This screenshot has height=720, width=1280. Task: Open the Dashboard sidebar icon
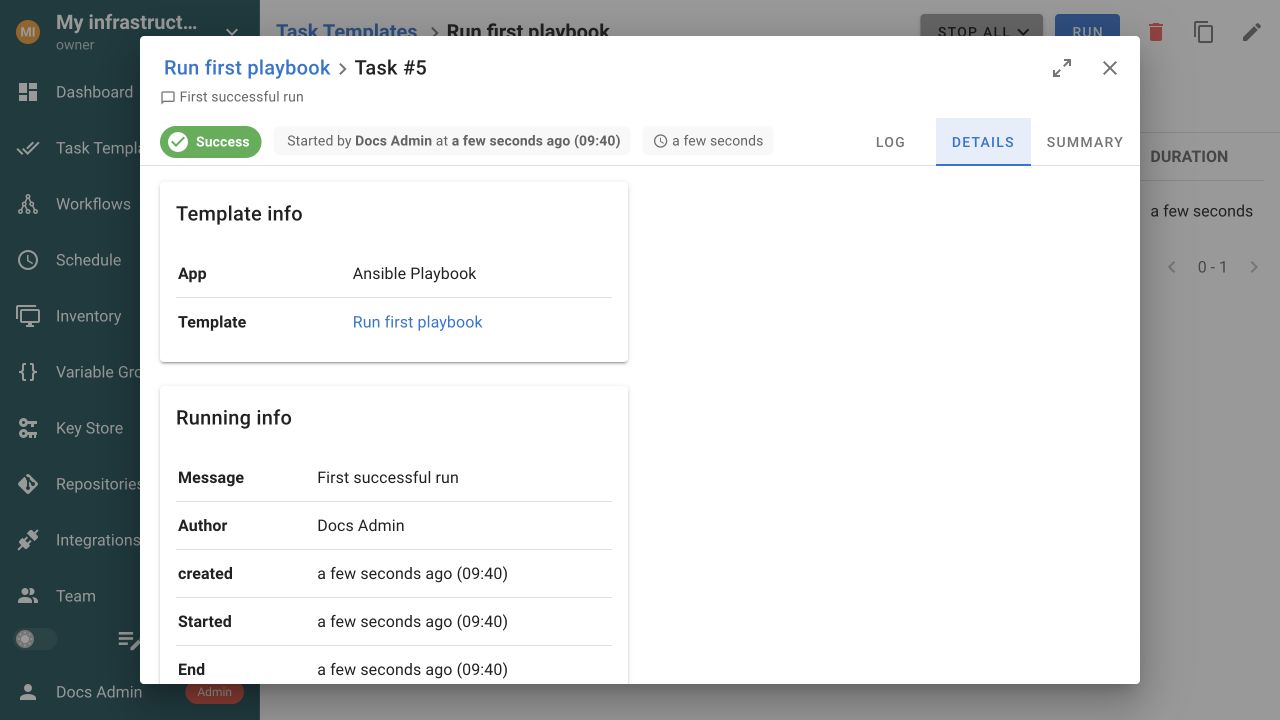[28, 92]
